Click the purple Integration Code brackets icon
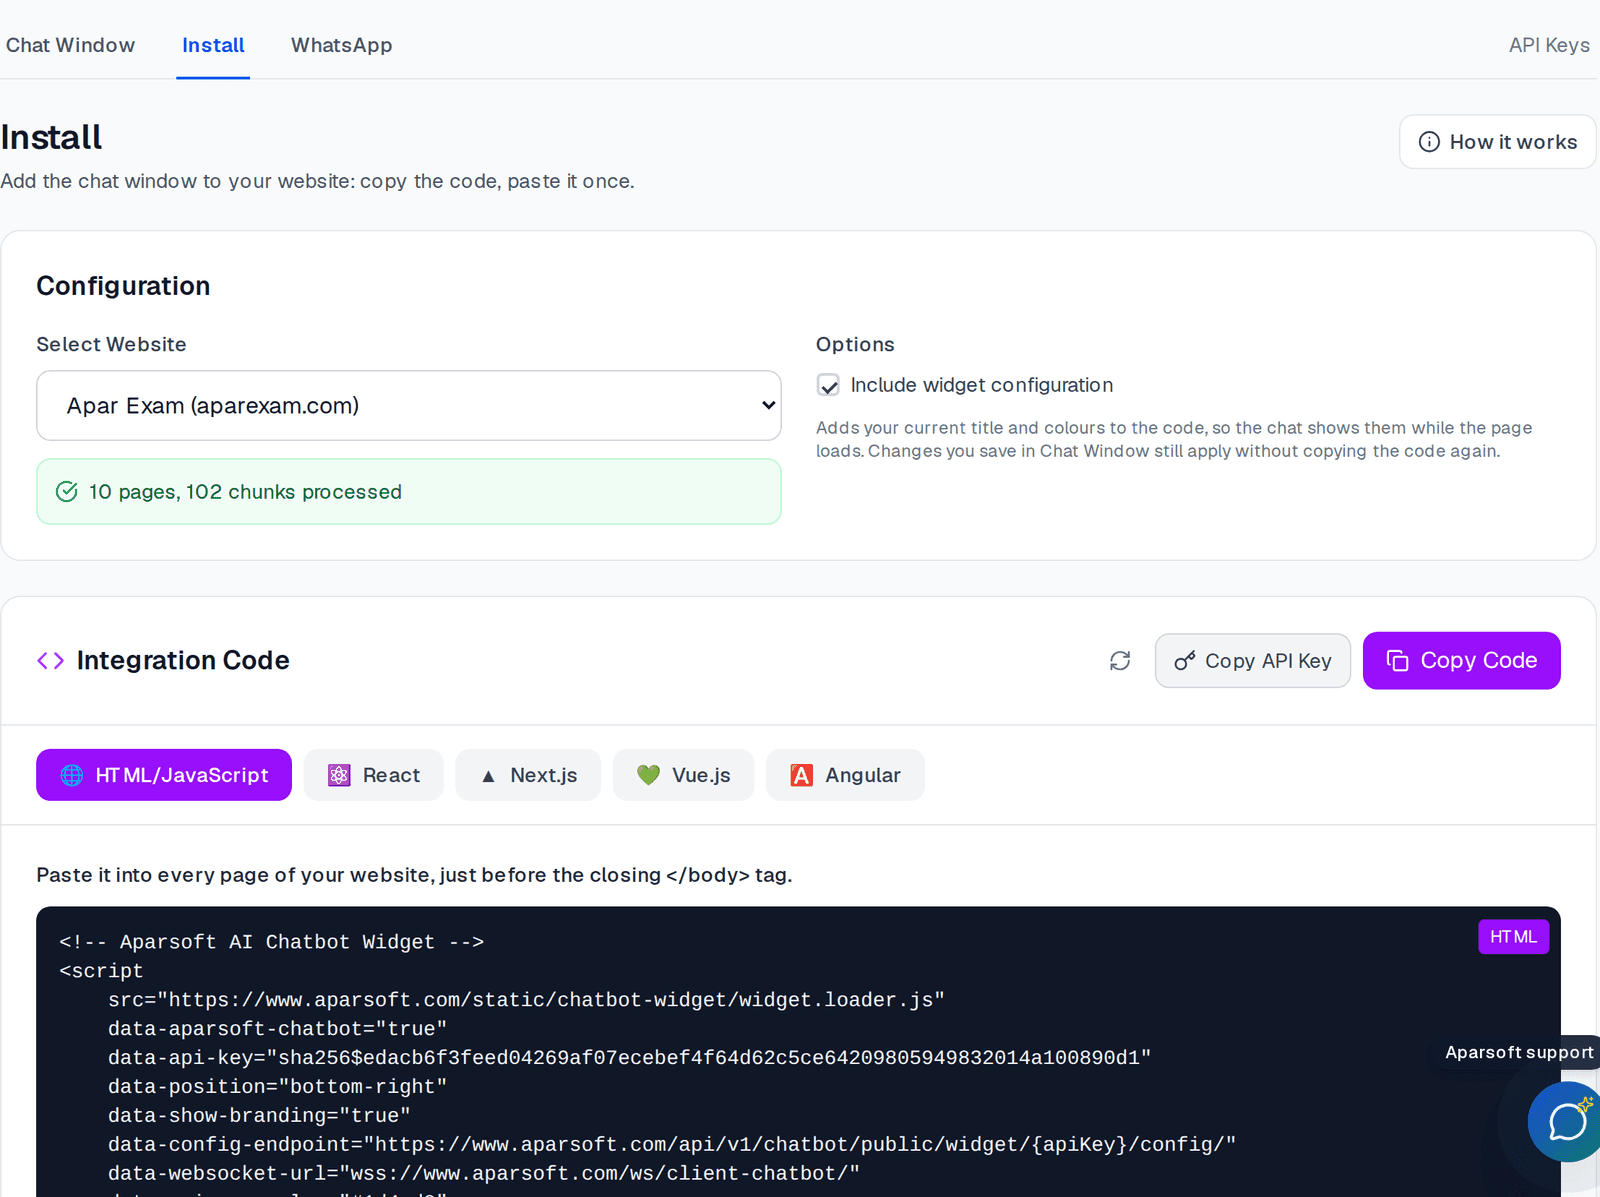Image resolution: width=1600 pixels, height=1197 pixels. coord(50,661)
